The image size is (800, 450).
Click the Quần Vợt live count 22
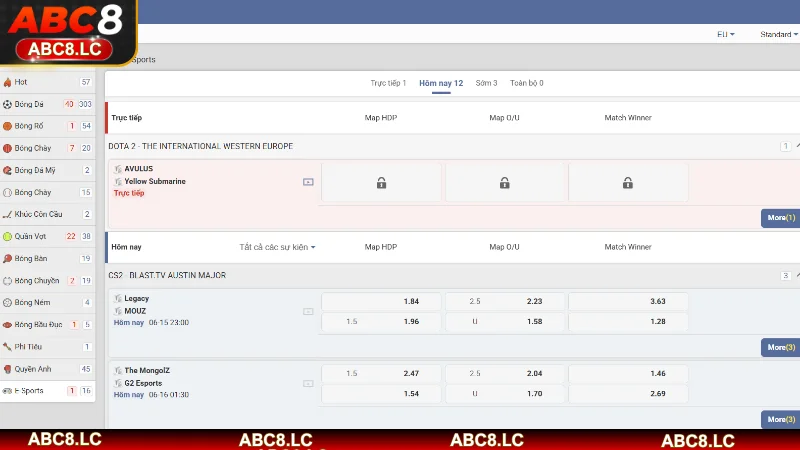[x=71, y=237]
